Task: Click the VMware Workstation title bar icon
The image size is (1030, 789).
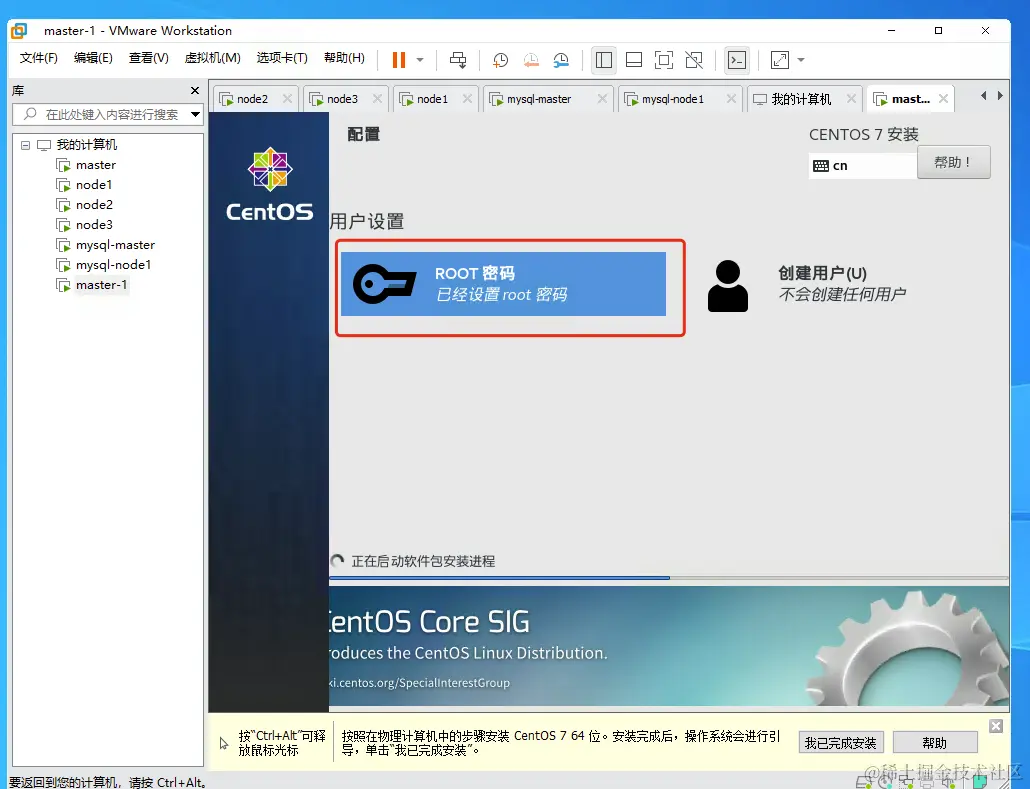Action: pos(19,30)
